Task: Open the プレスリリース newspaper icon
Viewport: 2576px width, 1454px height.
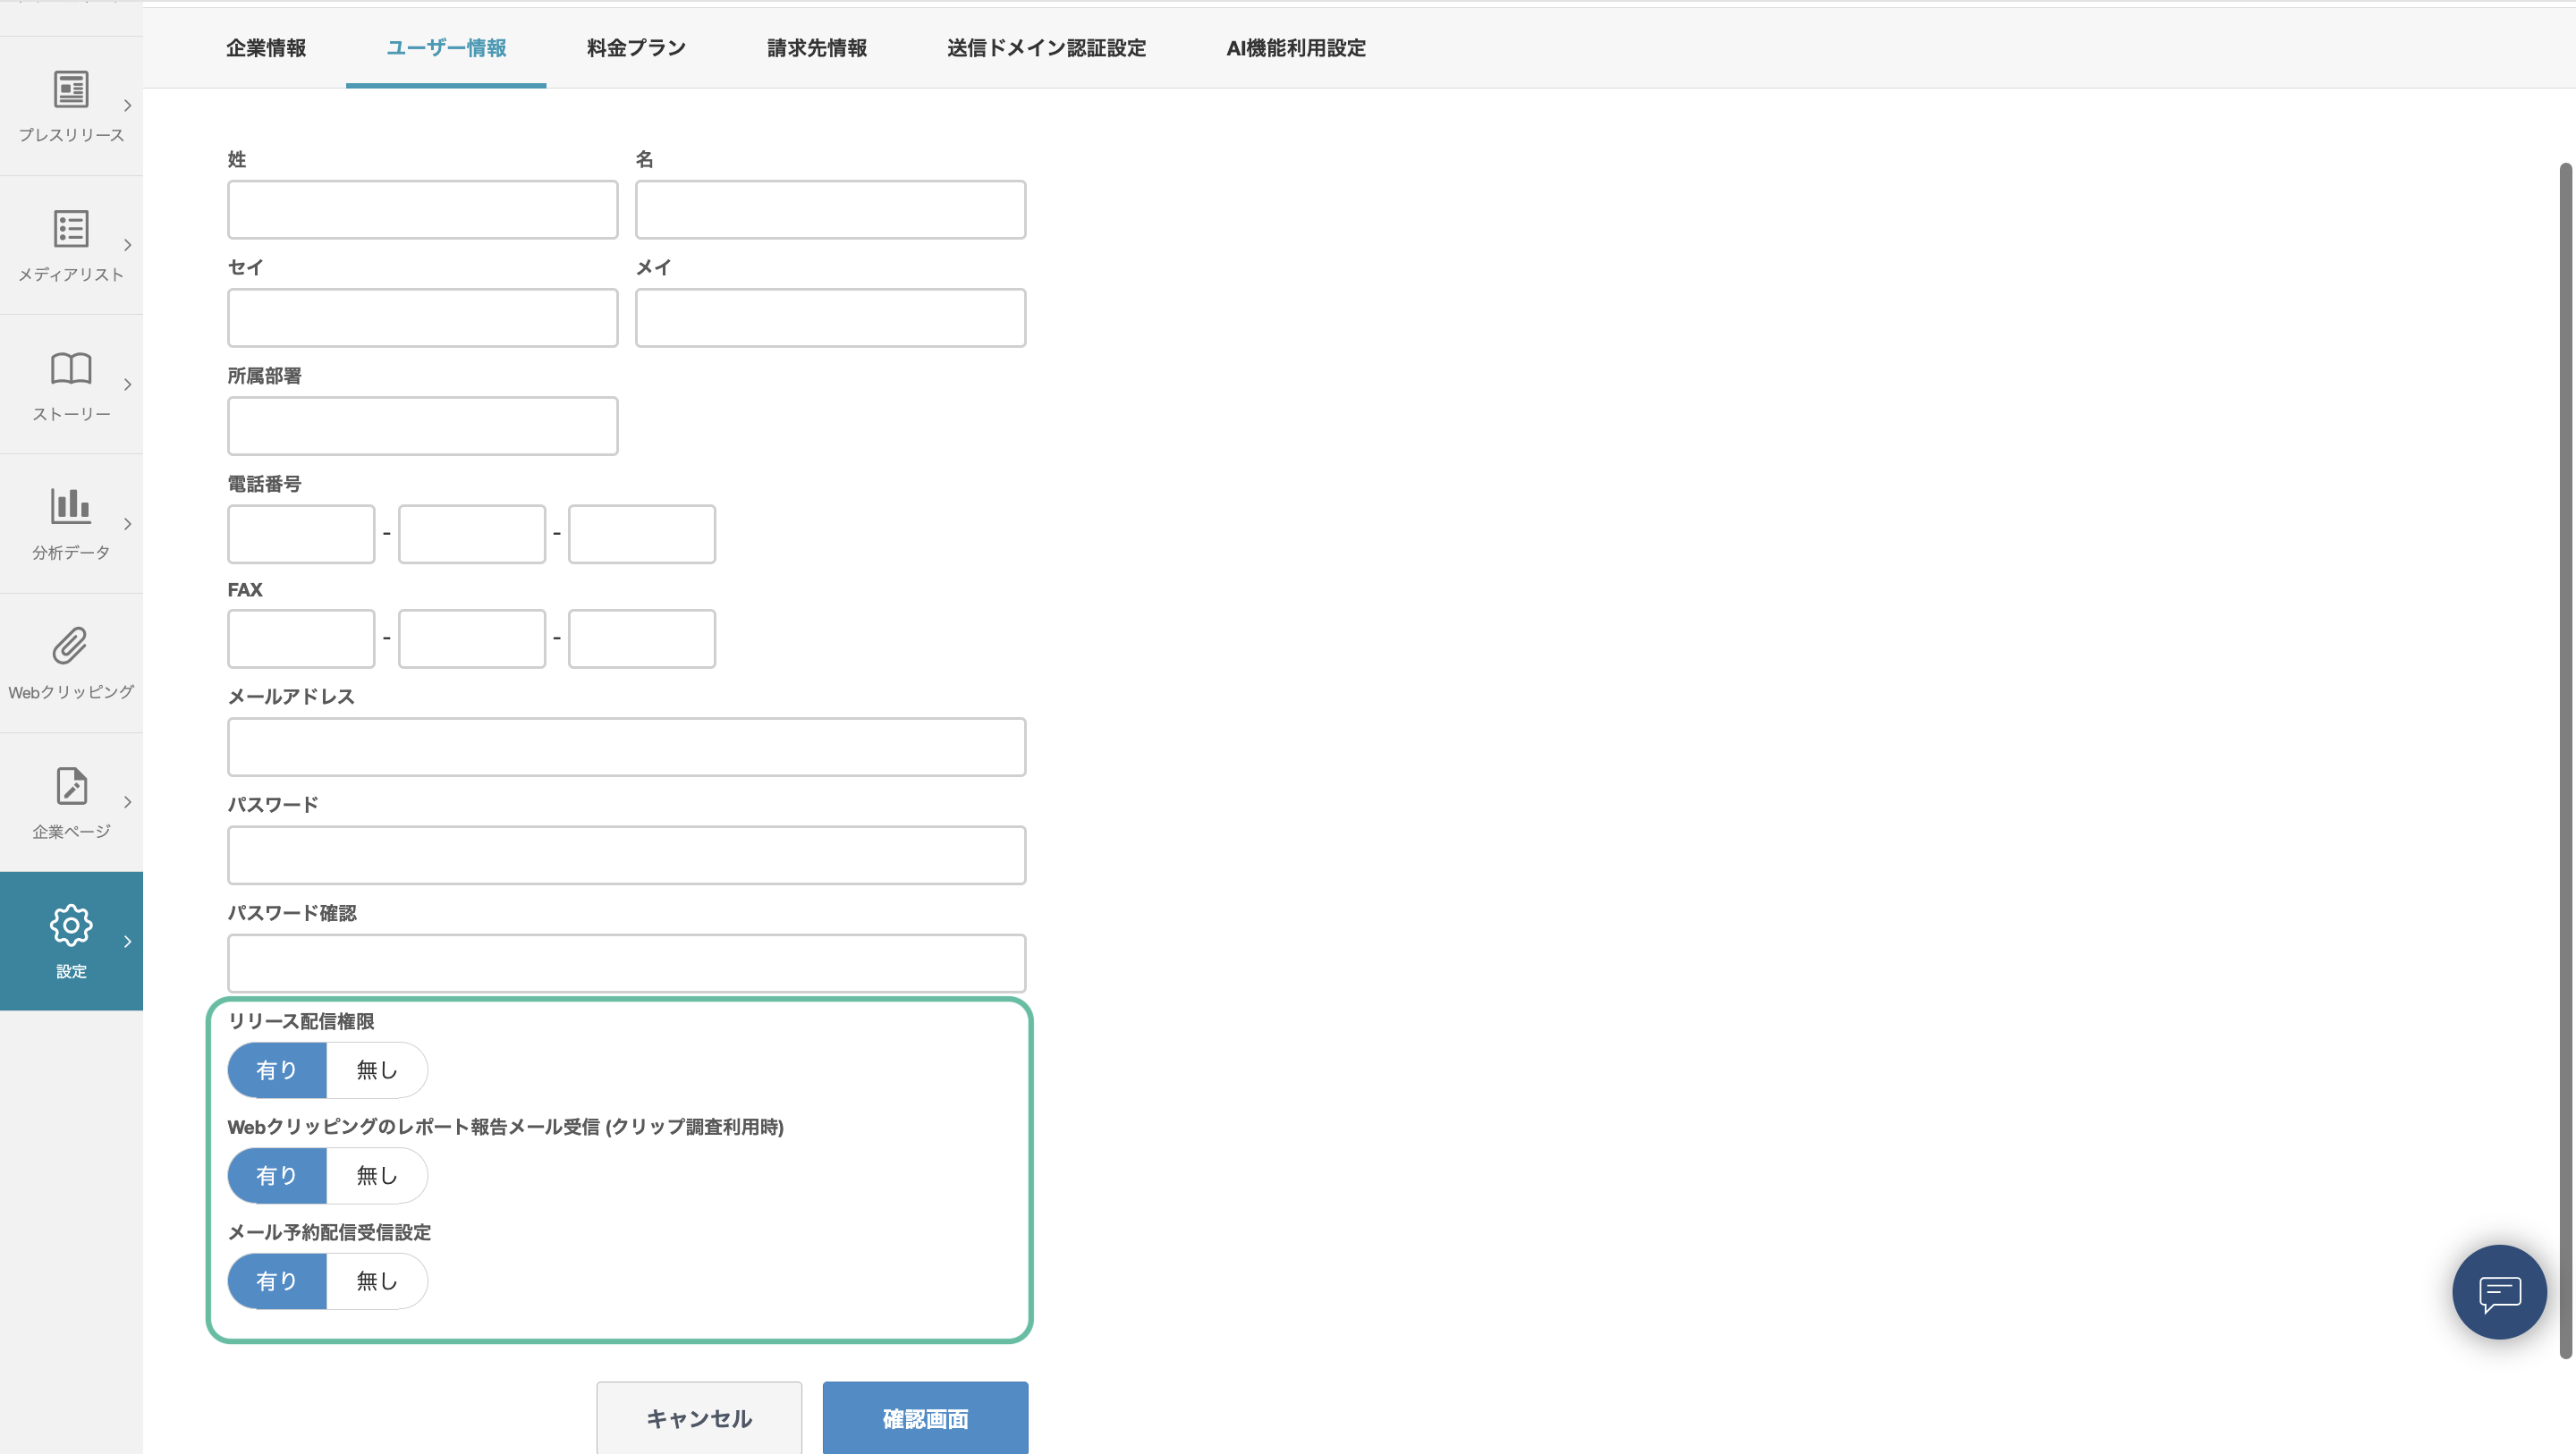Action: pyautogui.click(x=71, y=89)
